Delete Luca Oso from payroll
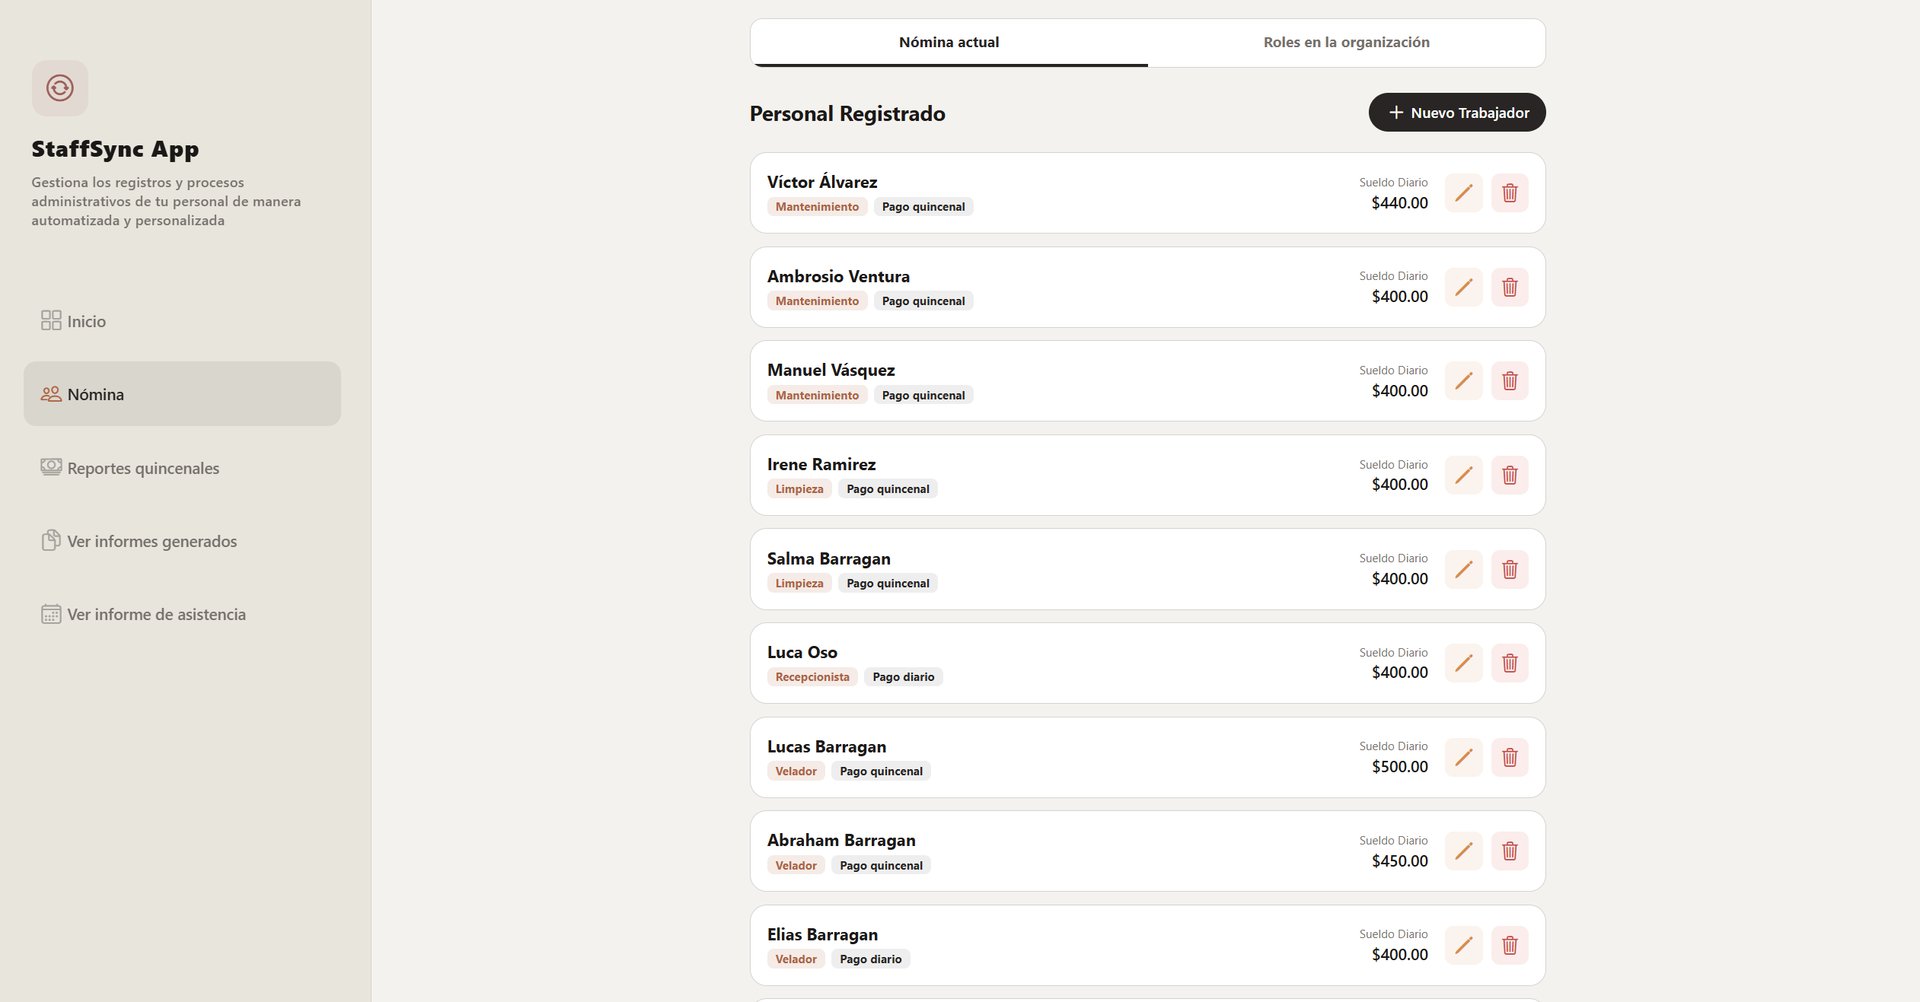Viewport: 1920px width, 1002px height. [1509, 663]
